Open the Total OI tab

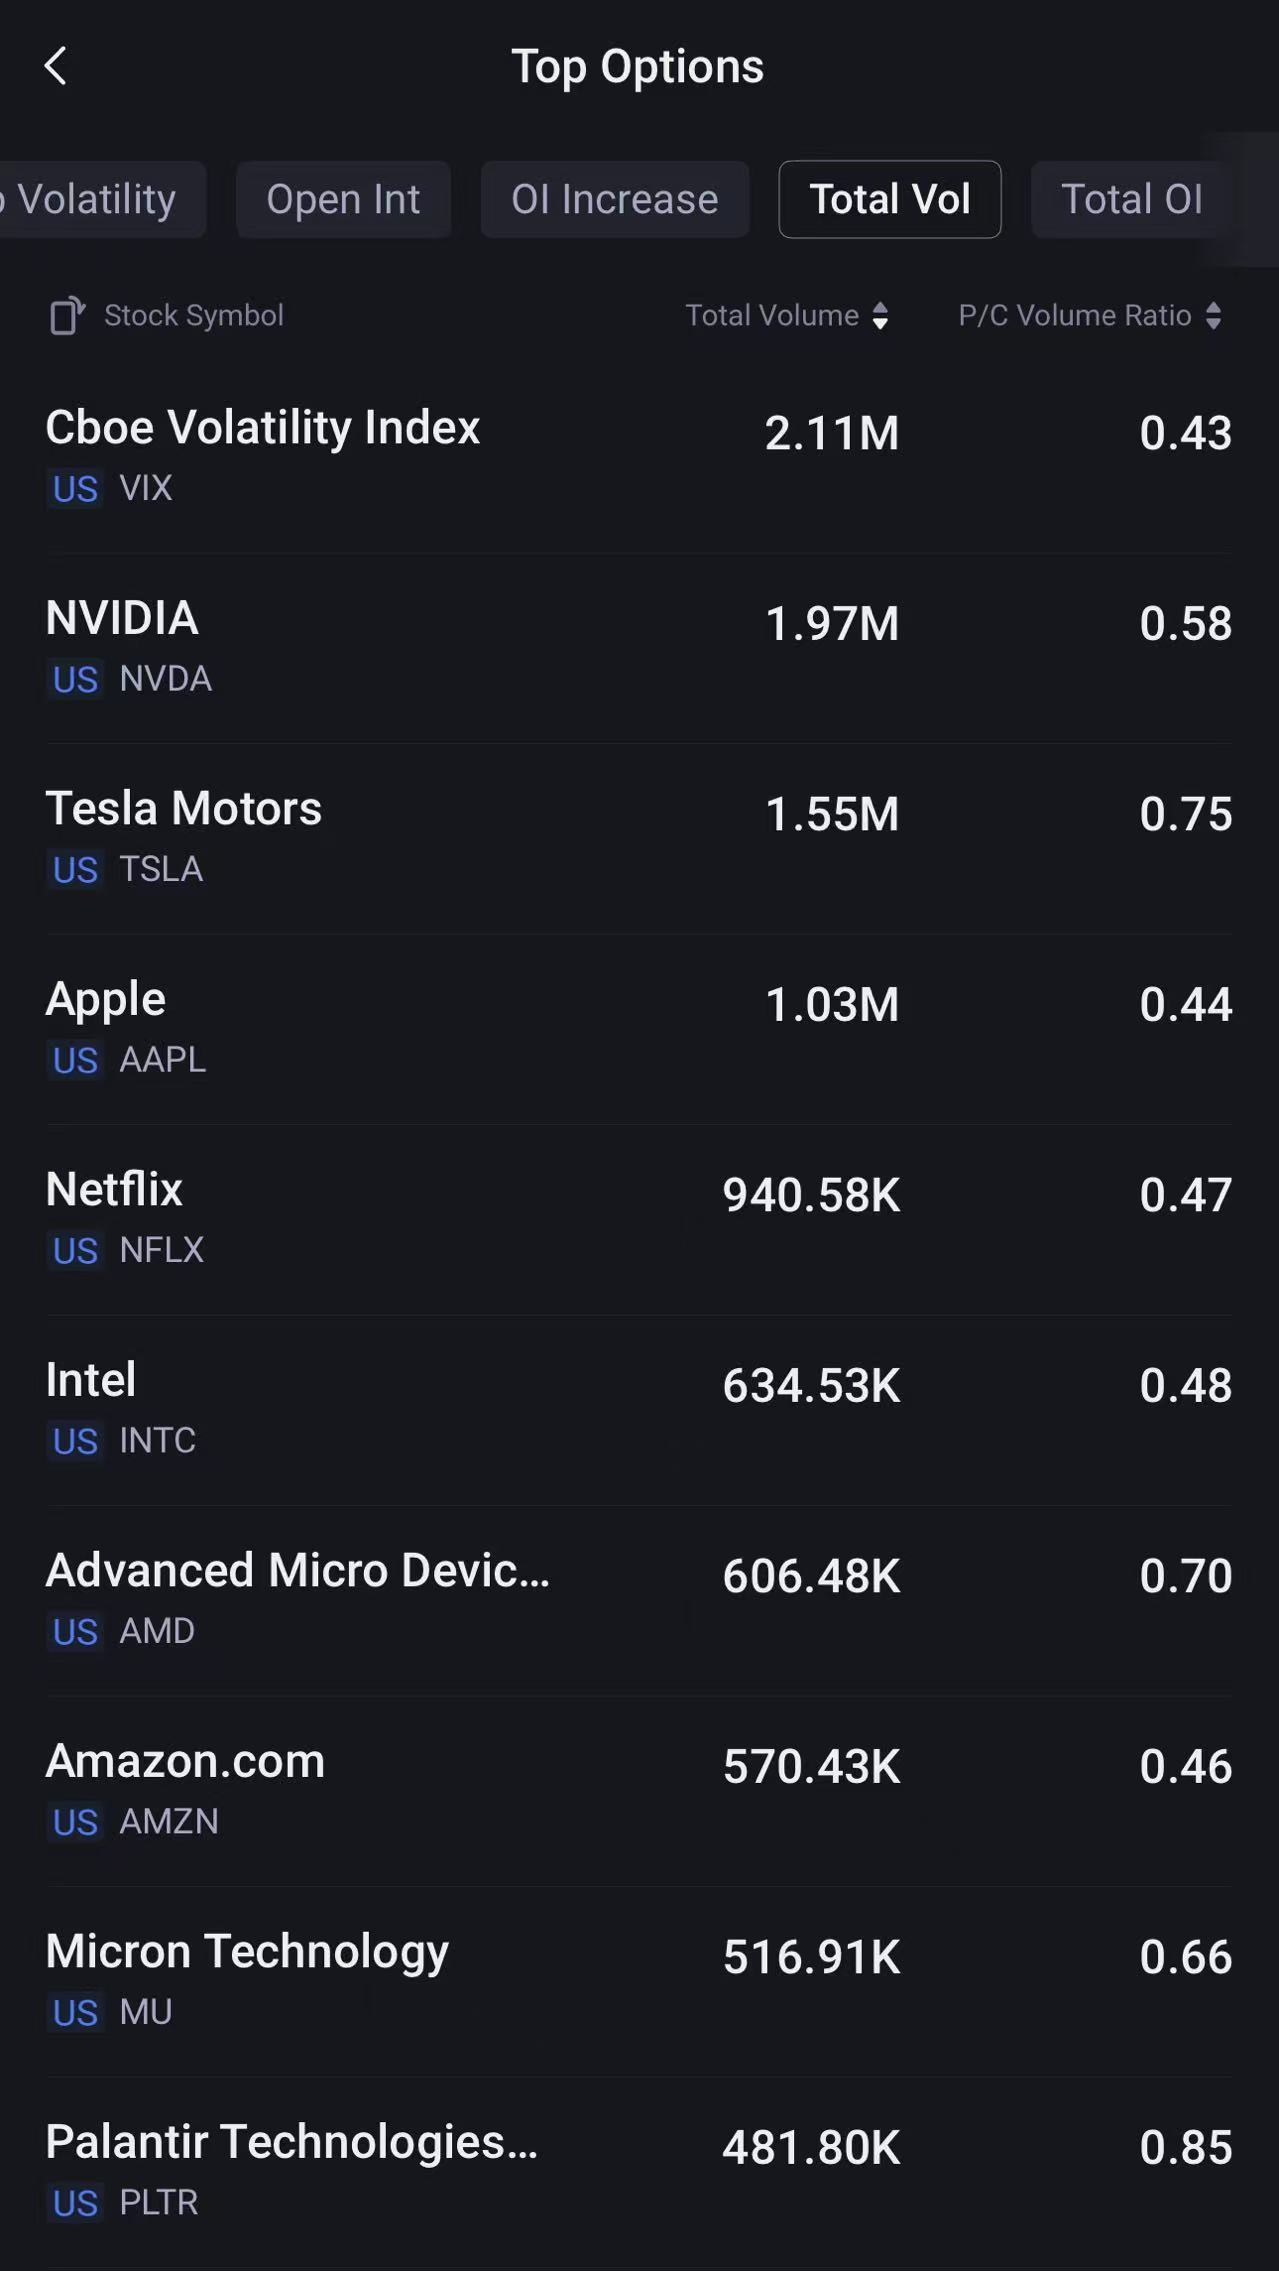[1131, 200]
